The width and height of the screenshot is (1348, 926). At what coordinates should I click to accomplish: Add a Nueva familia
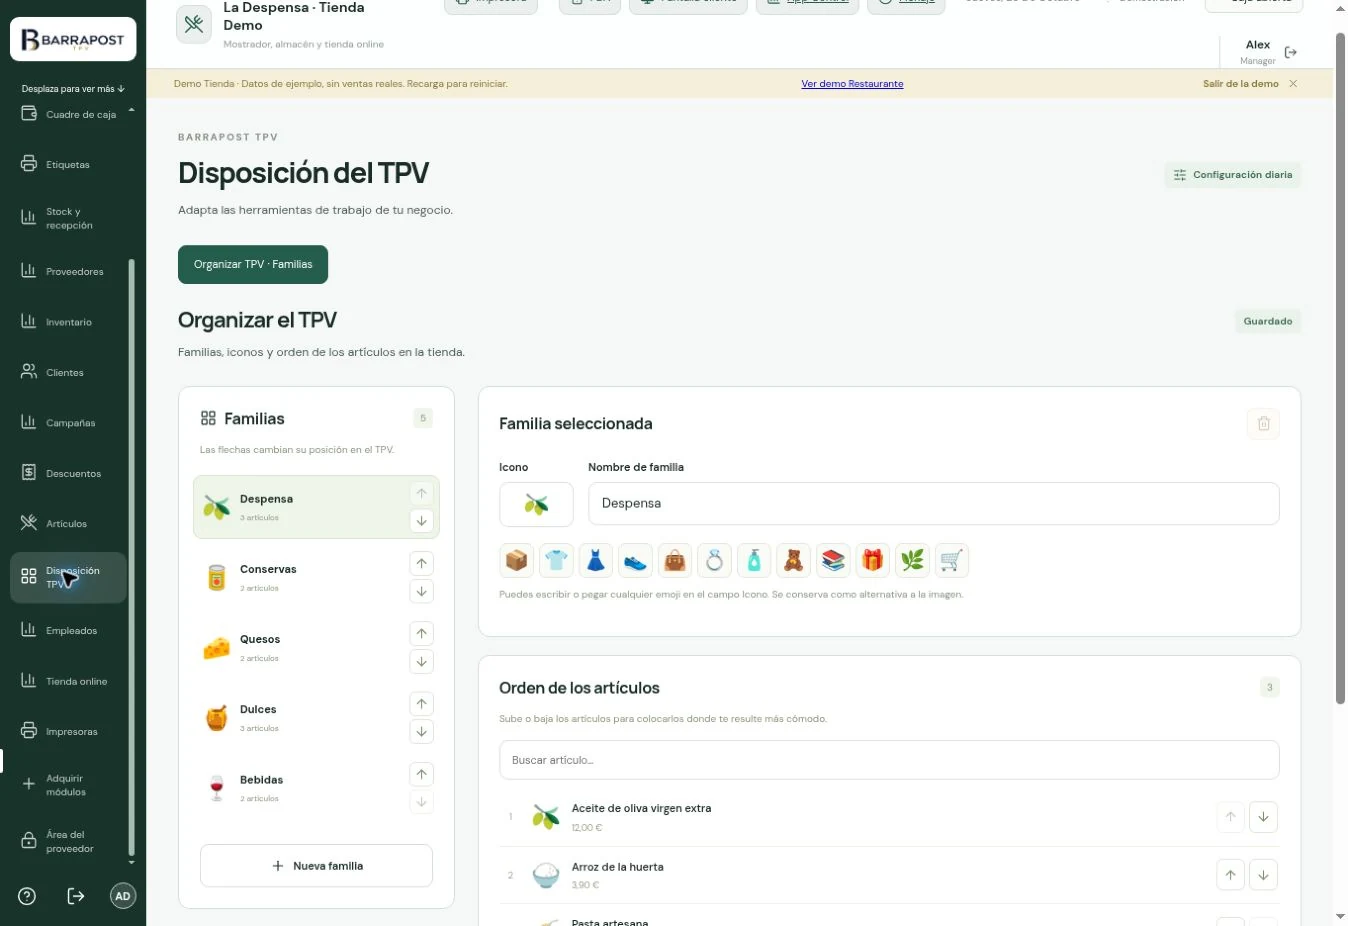pos(316,866)
